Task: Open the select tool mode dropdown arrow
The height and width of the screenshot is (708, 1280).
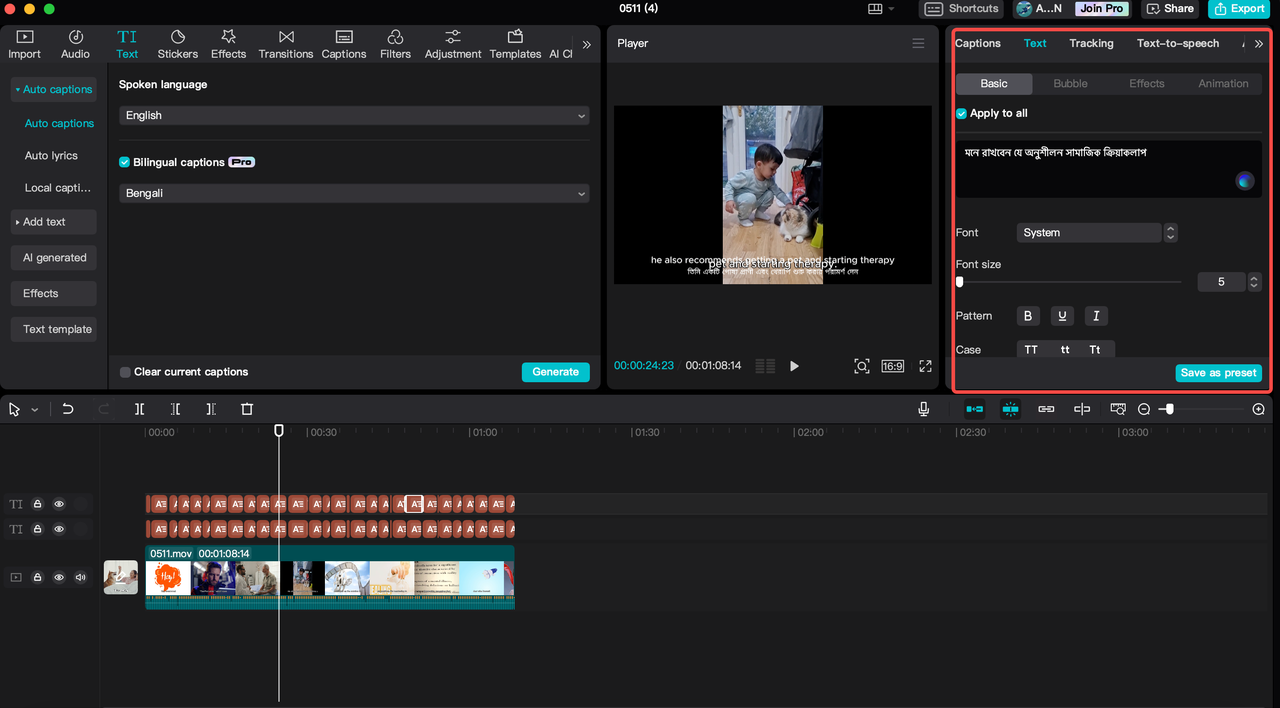Action: tap(35, 409)
